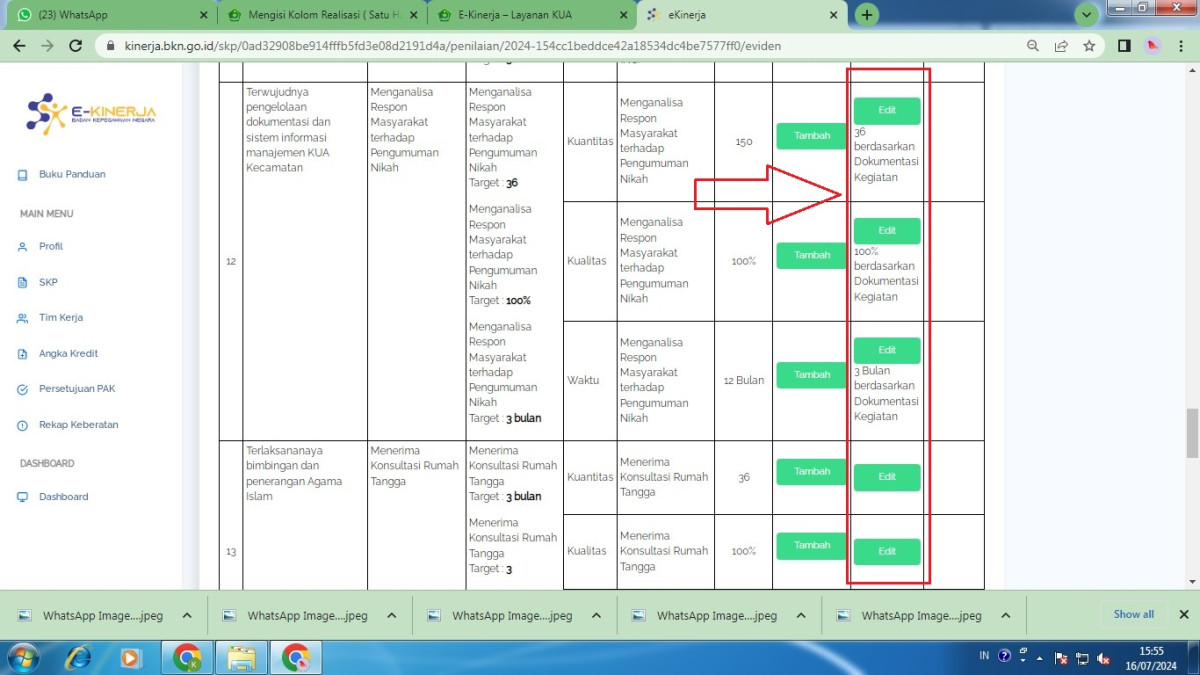Select the row number 13 cell
This screenshot has width=1200, height=675.
[x=231, y=552]
